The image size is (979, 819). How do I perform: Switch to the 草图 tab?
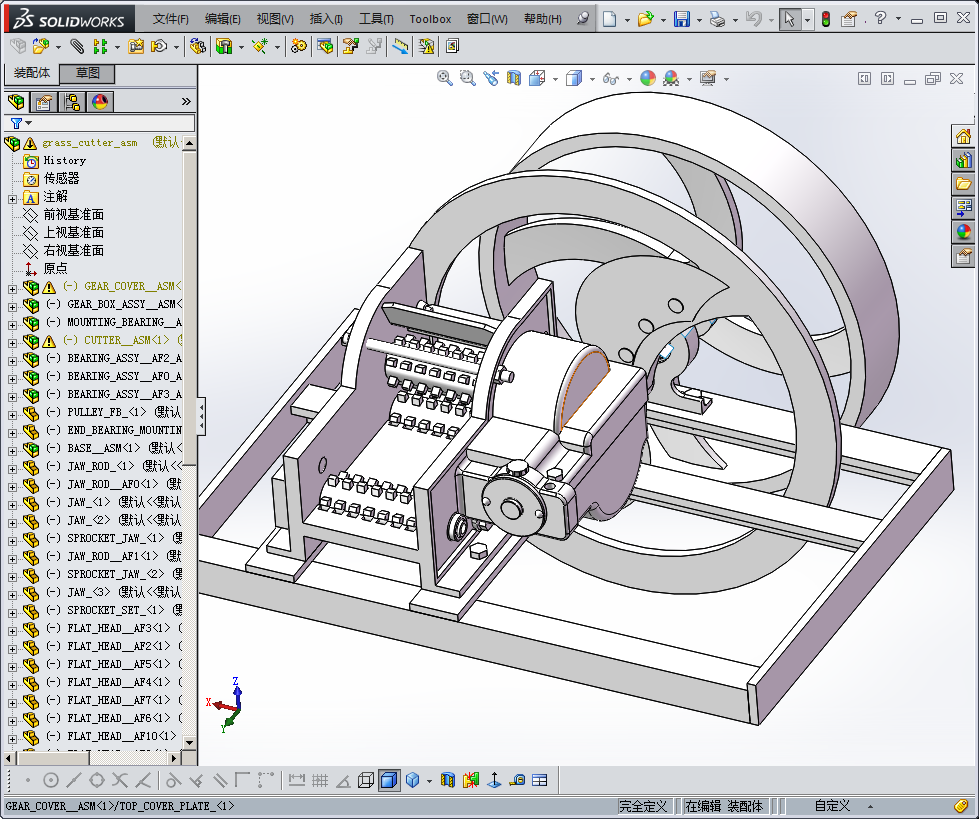pyautogui.click(x=88, y=73)
